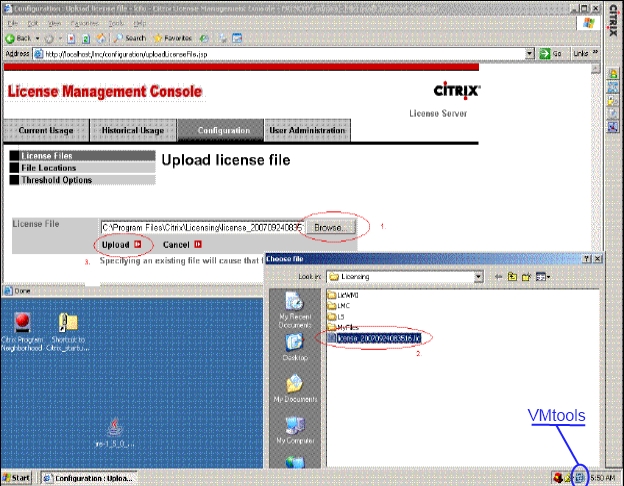
Task: Open the Favorites menu
Action: (85, 23)
